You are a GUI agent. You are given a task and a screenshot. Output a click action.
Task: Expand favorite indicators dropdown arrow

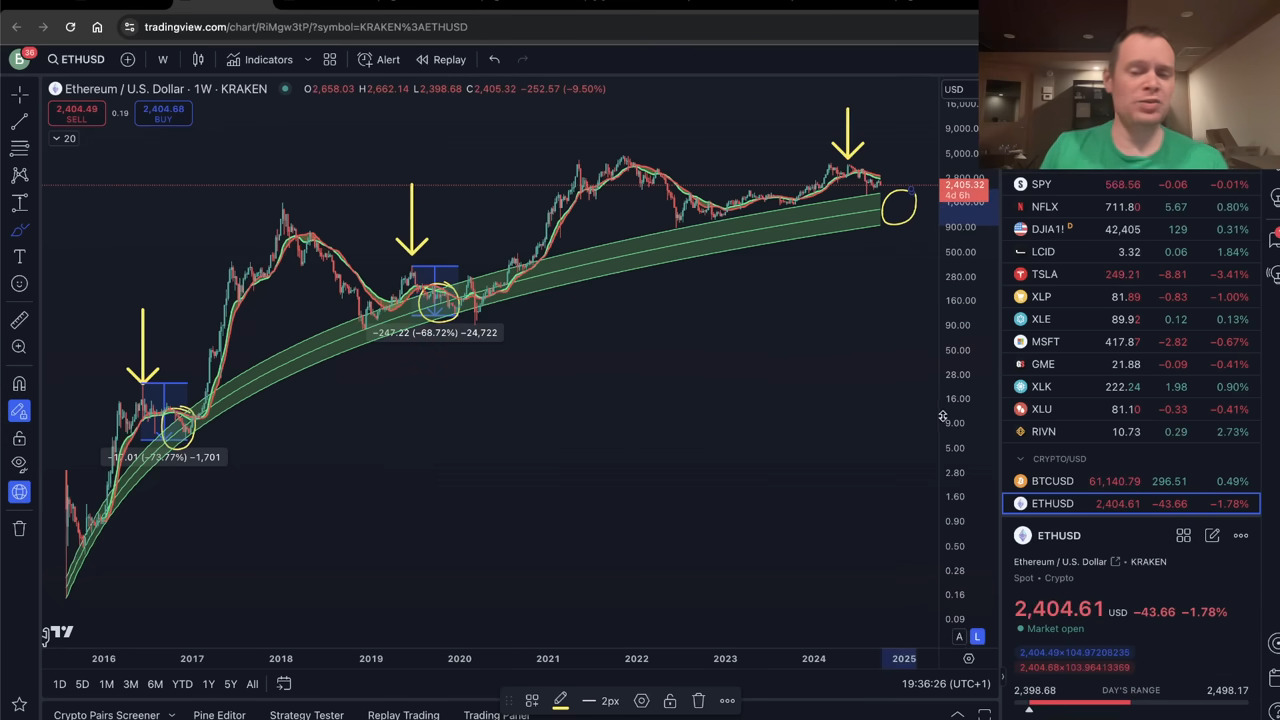[308, 59]
